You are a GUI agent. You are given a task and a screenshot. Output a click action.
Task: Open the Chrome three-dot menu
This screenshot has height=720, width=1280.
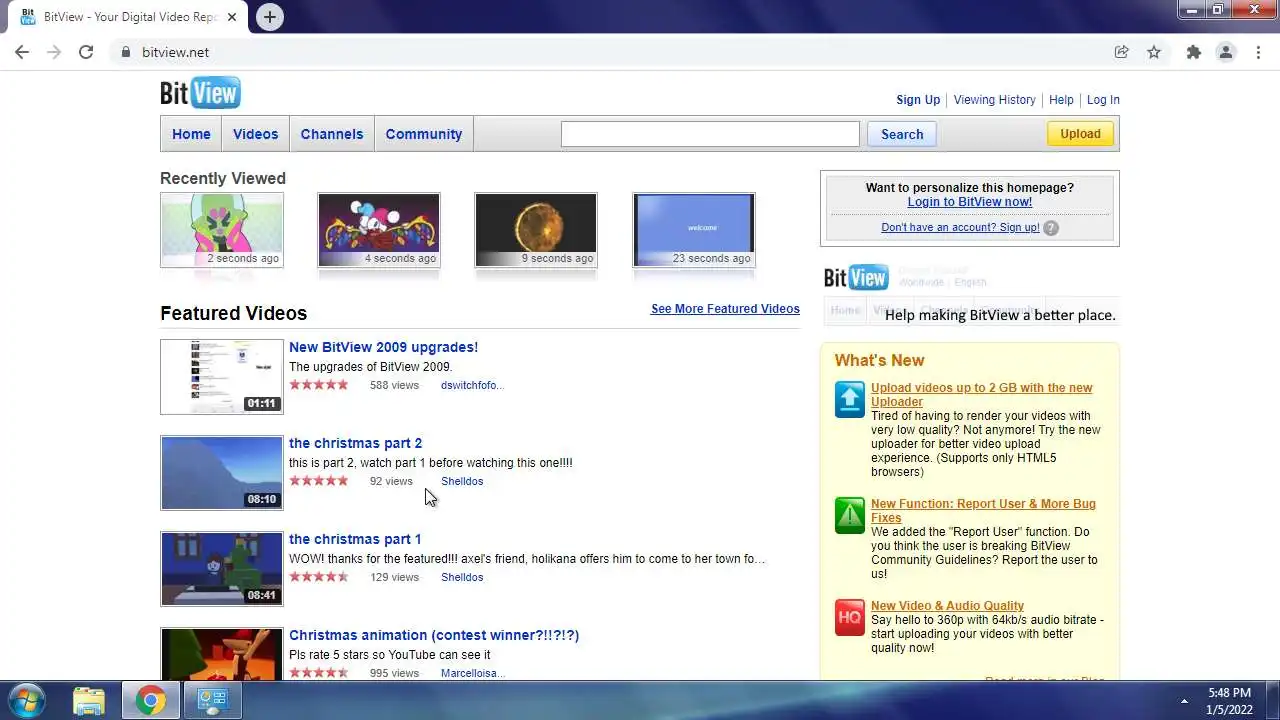1258,52
